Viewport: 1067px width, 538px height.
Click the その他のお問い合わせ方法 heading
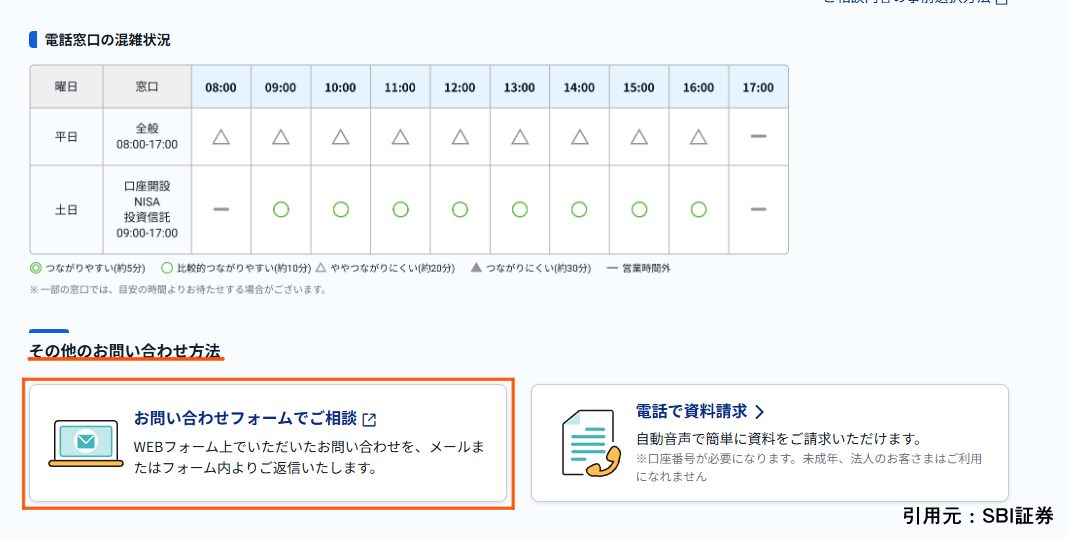click(125, 351)
